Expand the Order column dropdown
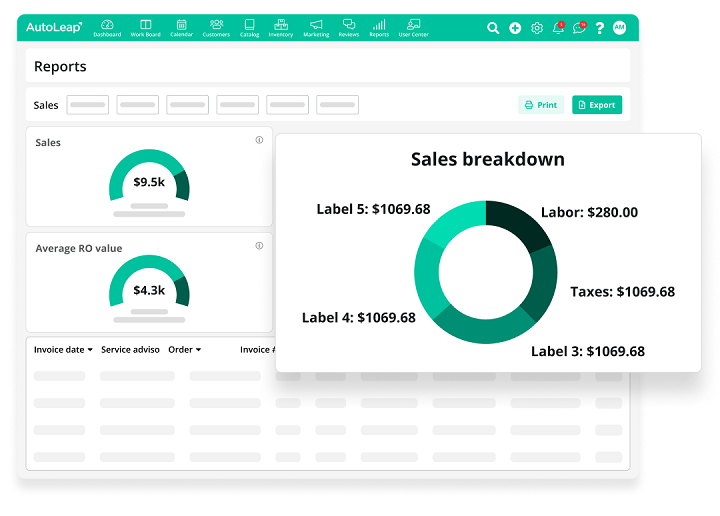720x516 pixels. pos(184,350)
